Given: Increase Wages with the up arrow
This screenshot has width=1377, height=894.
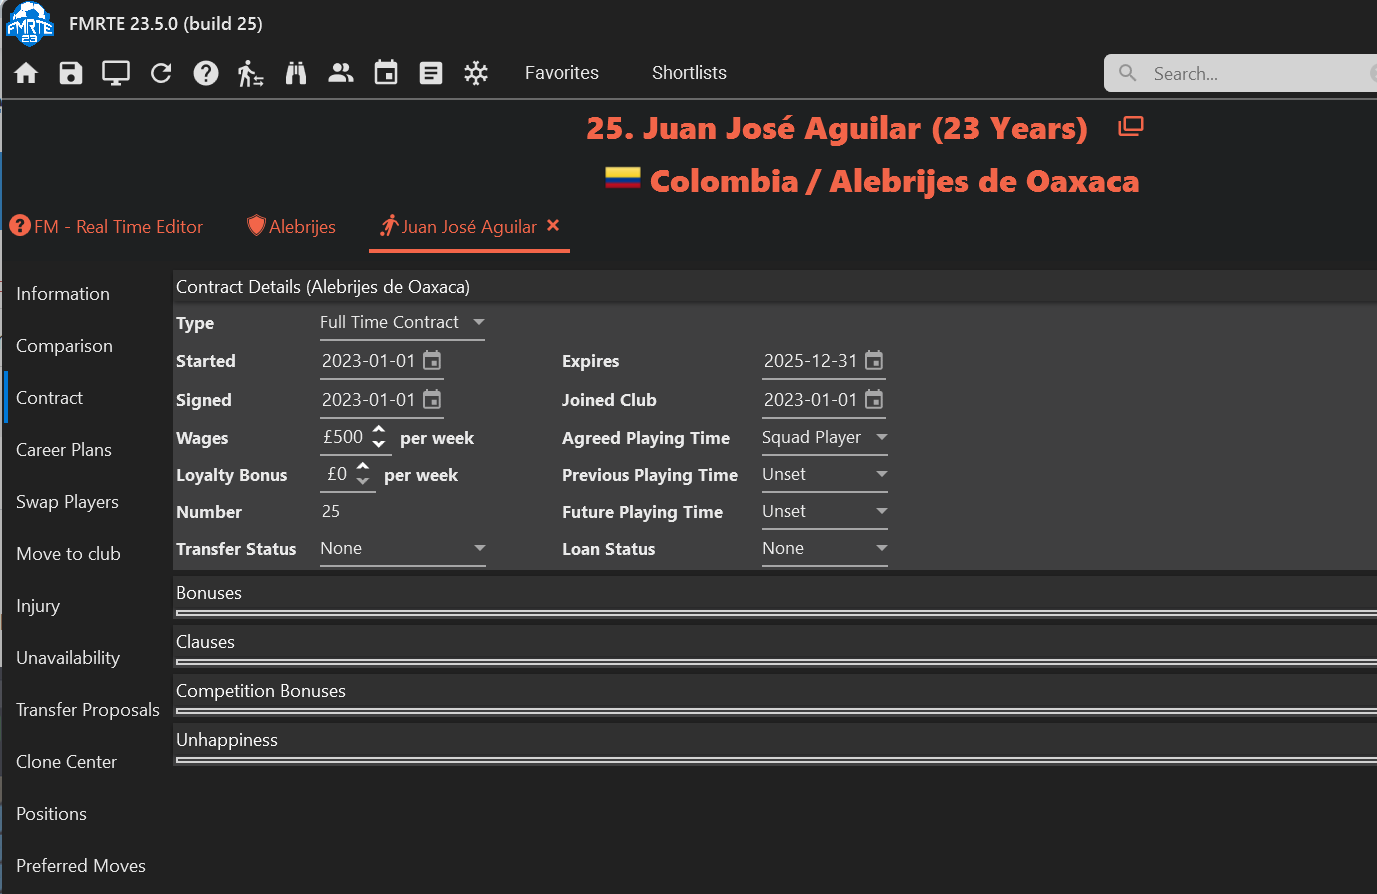Looking at the screenshot, I should click(x=379, y=430).
